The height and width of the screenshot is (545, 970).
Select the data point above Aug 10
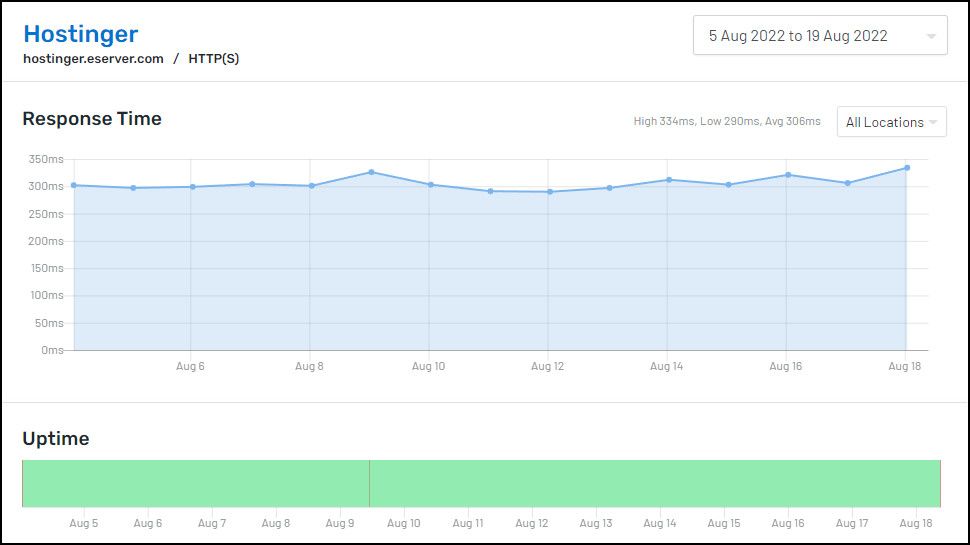click(x=431, y=184)
